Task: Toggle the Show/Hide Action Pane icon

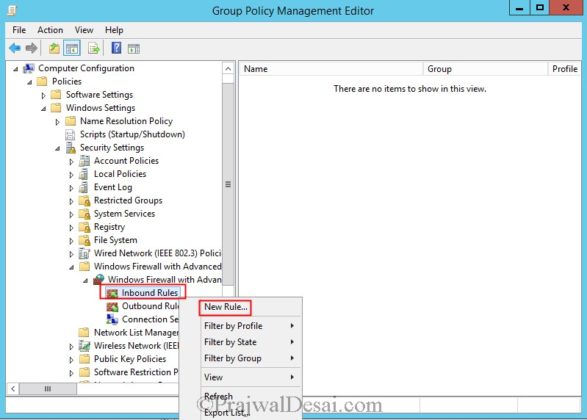Action: [134, 49]
